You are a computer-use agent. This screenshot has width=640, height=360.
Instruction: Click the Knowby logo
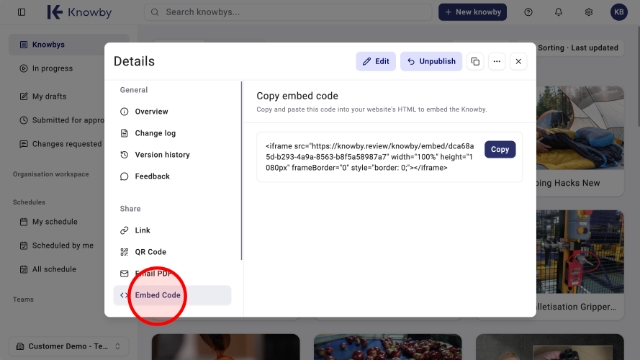pyautogui.click(x=79, y=12)
